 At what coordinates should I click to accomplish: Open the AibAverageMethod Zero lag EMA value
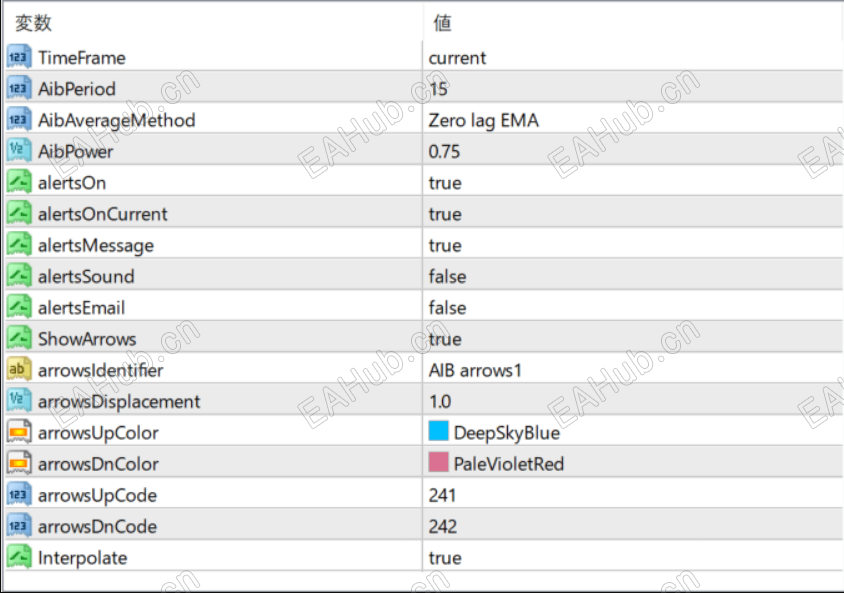click(483, 121)
